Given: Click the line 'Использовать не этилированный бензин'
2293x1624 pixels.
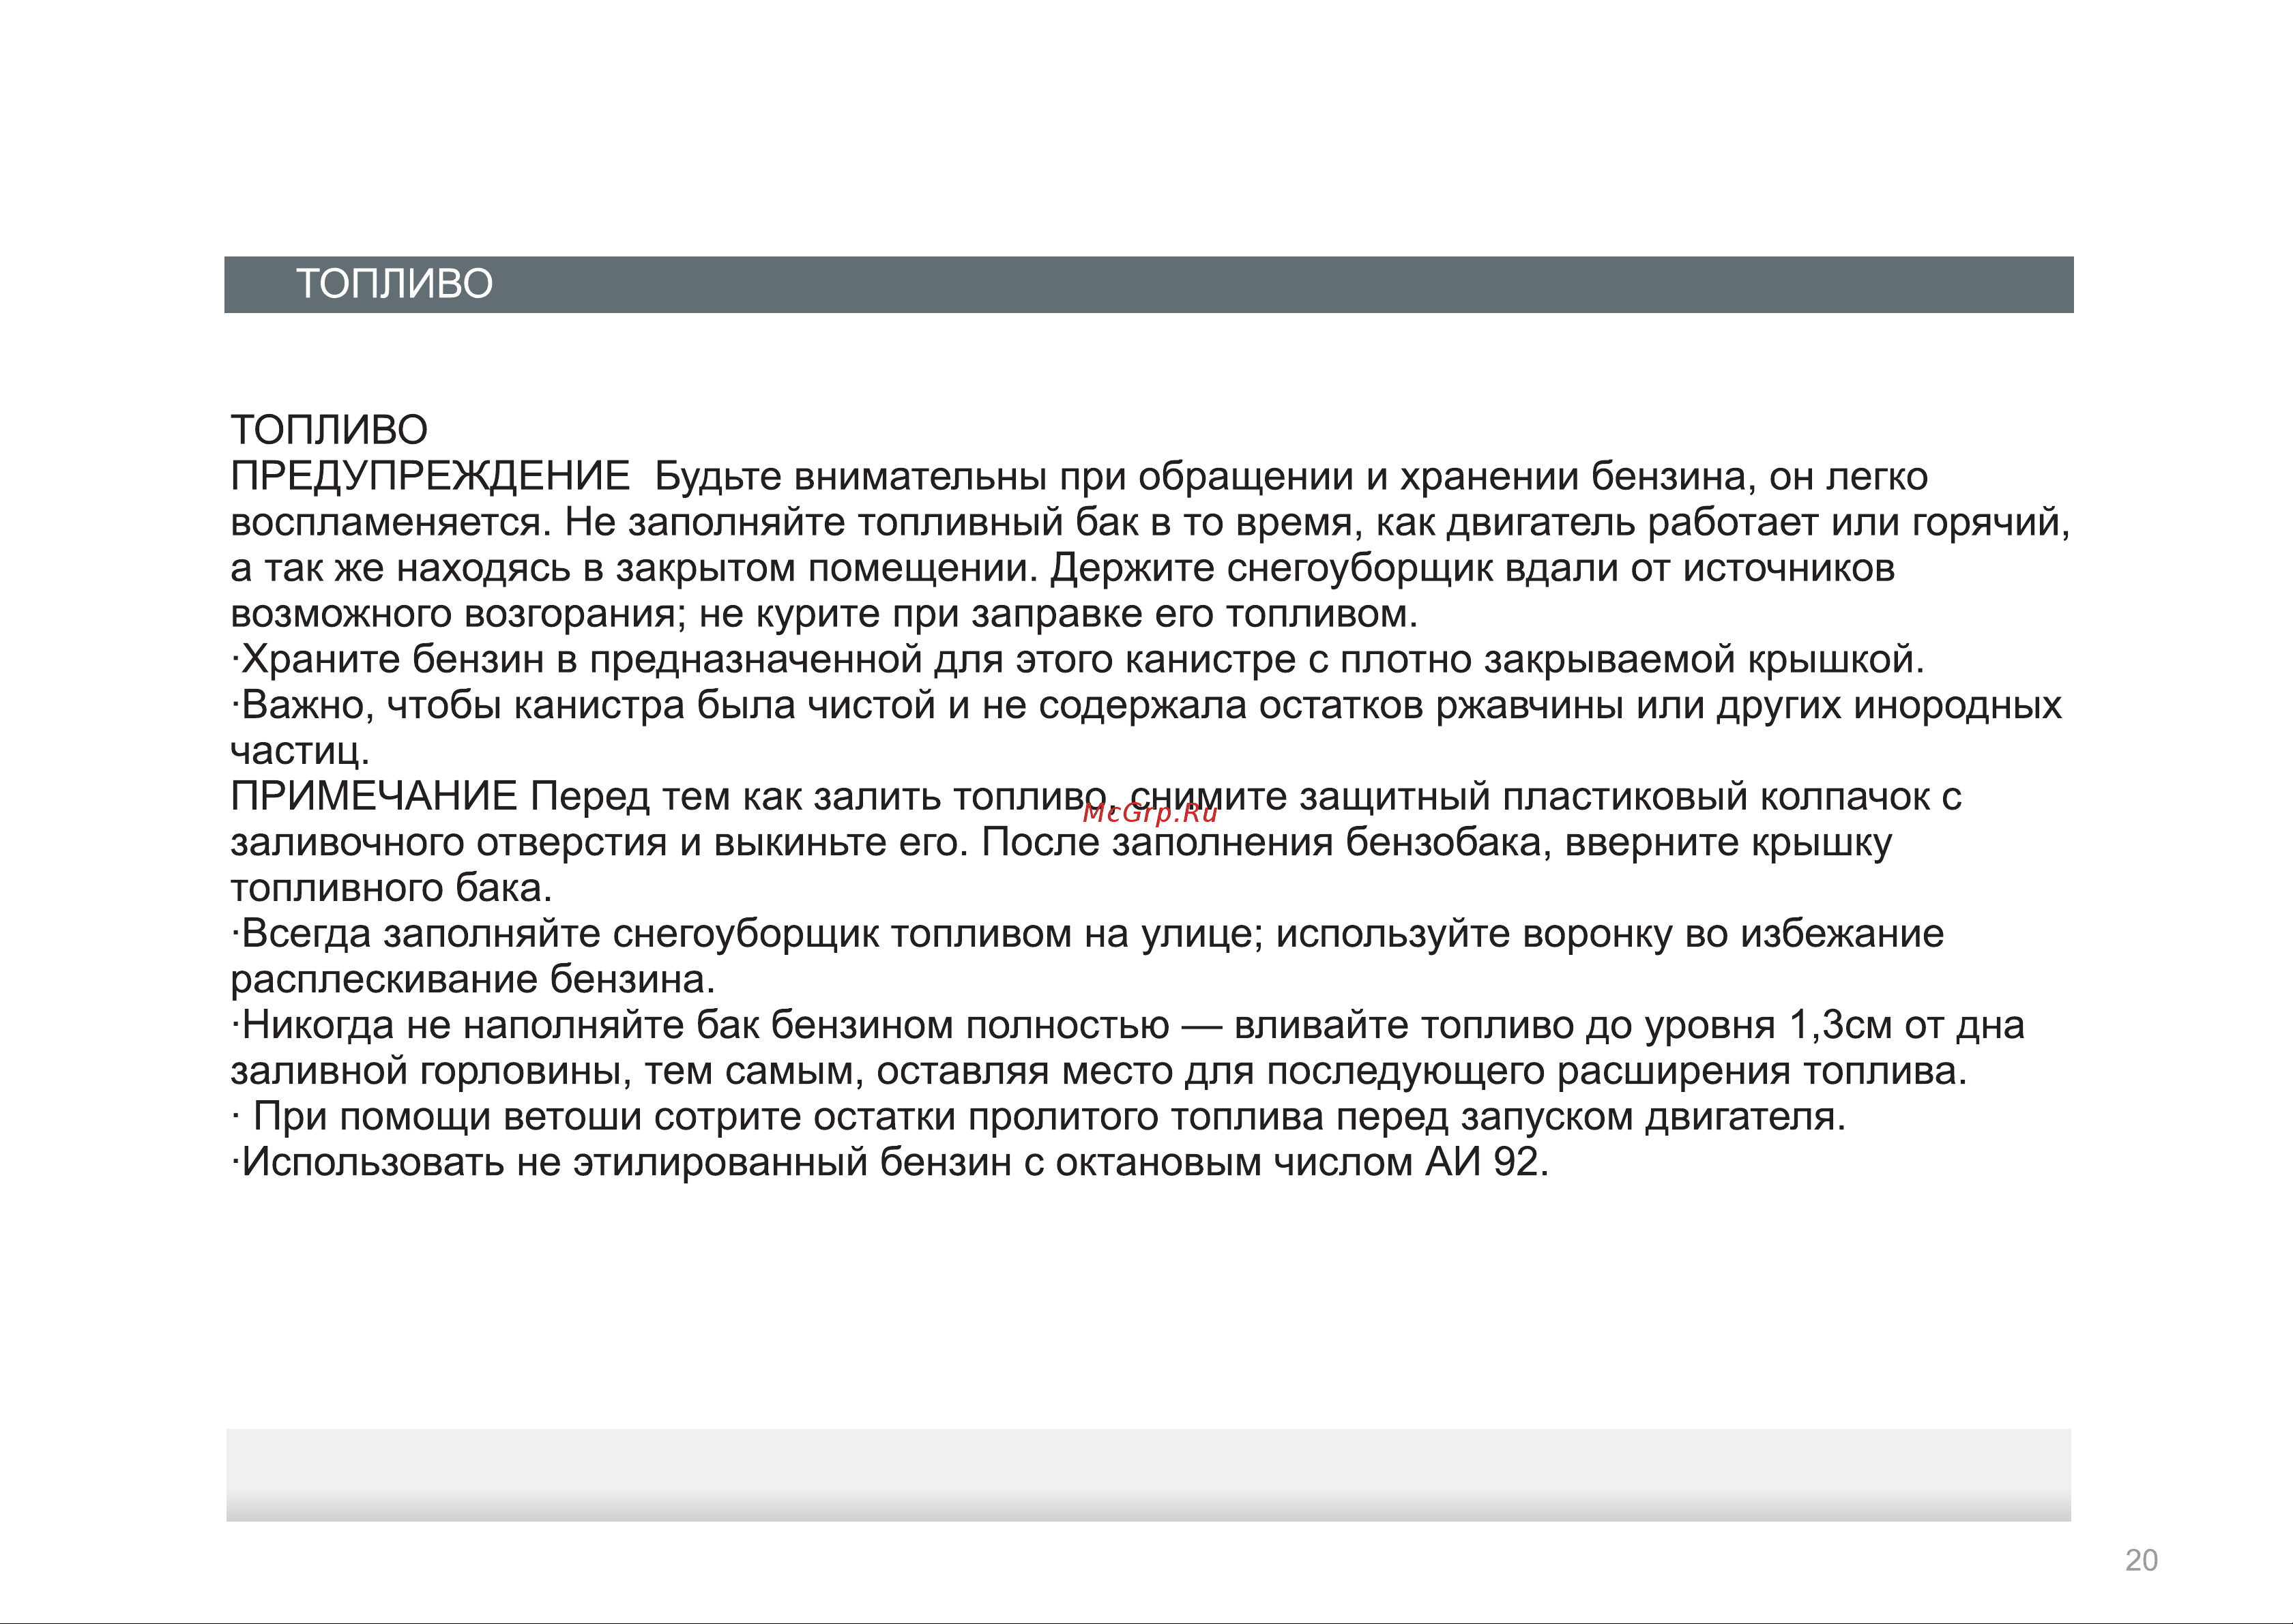Looking at the screenshot, I should pos(890,1162).
